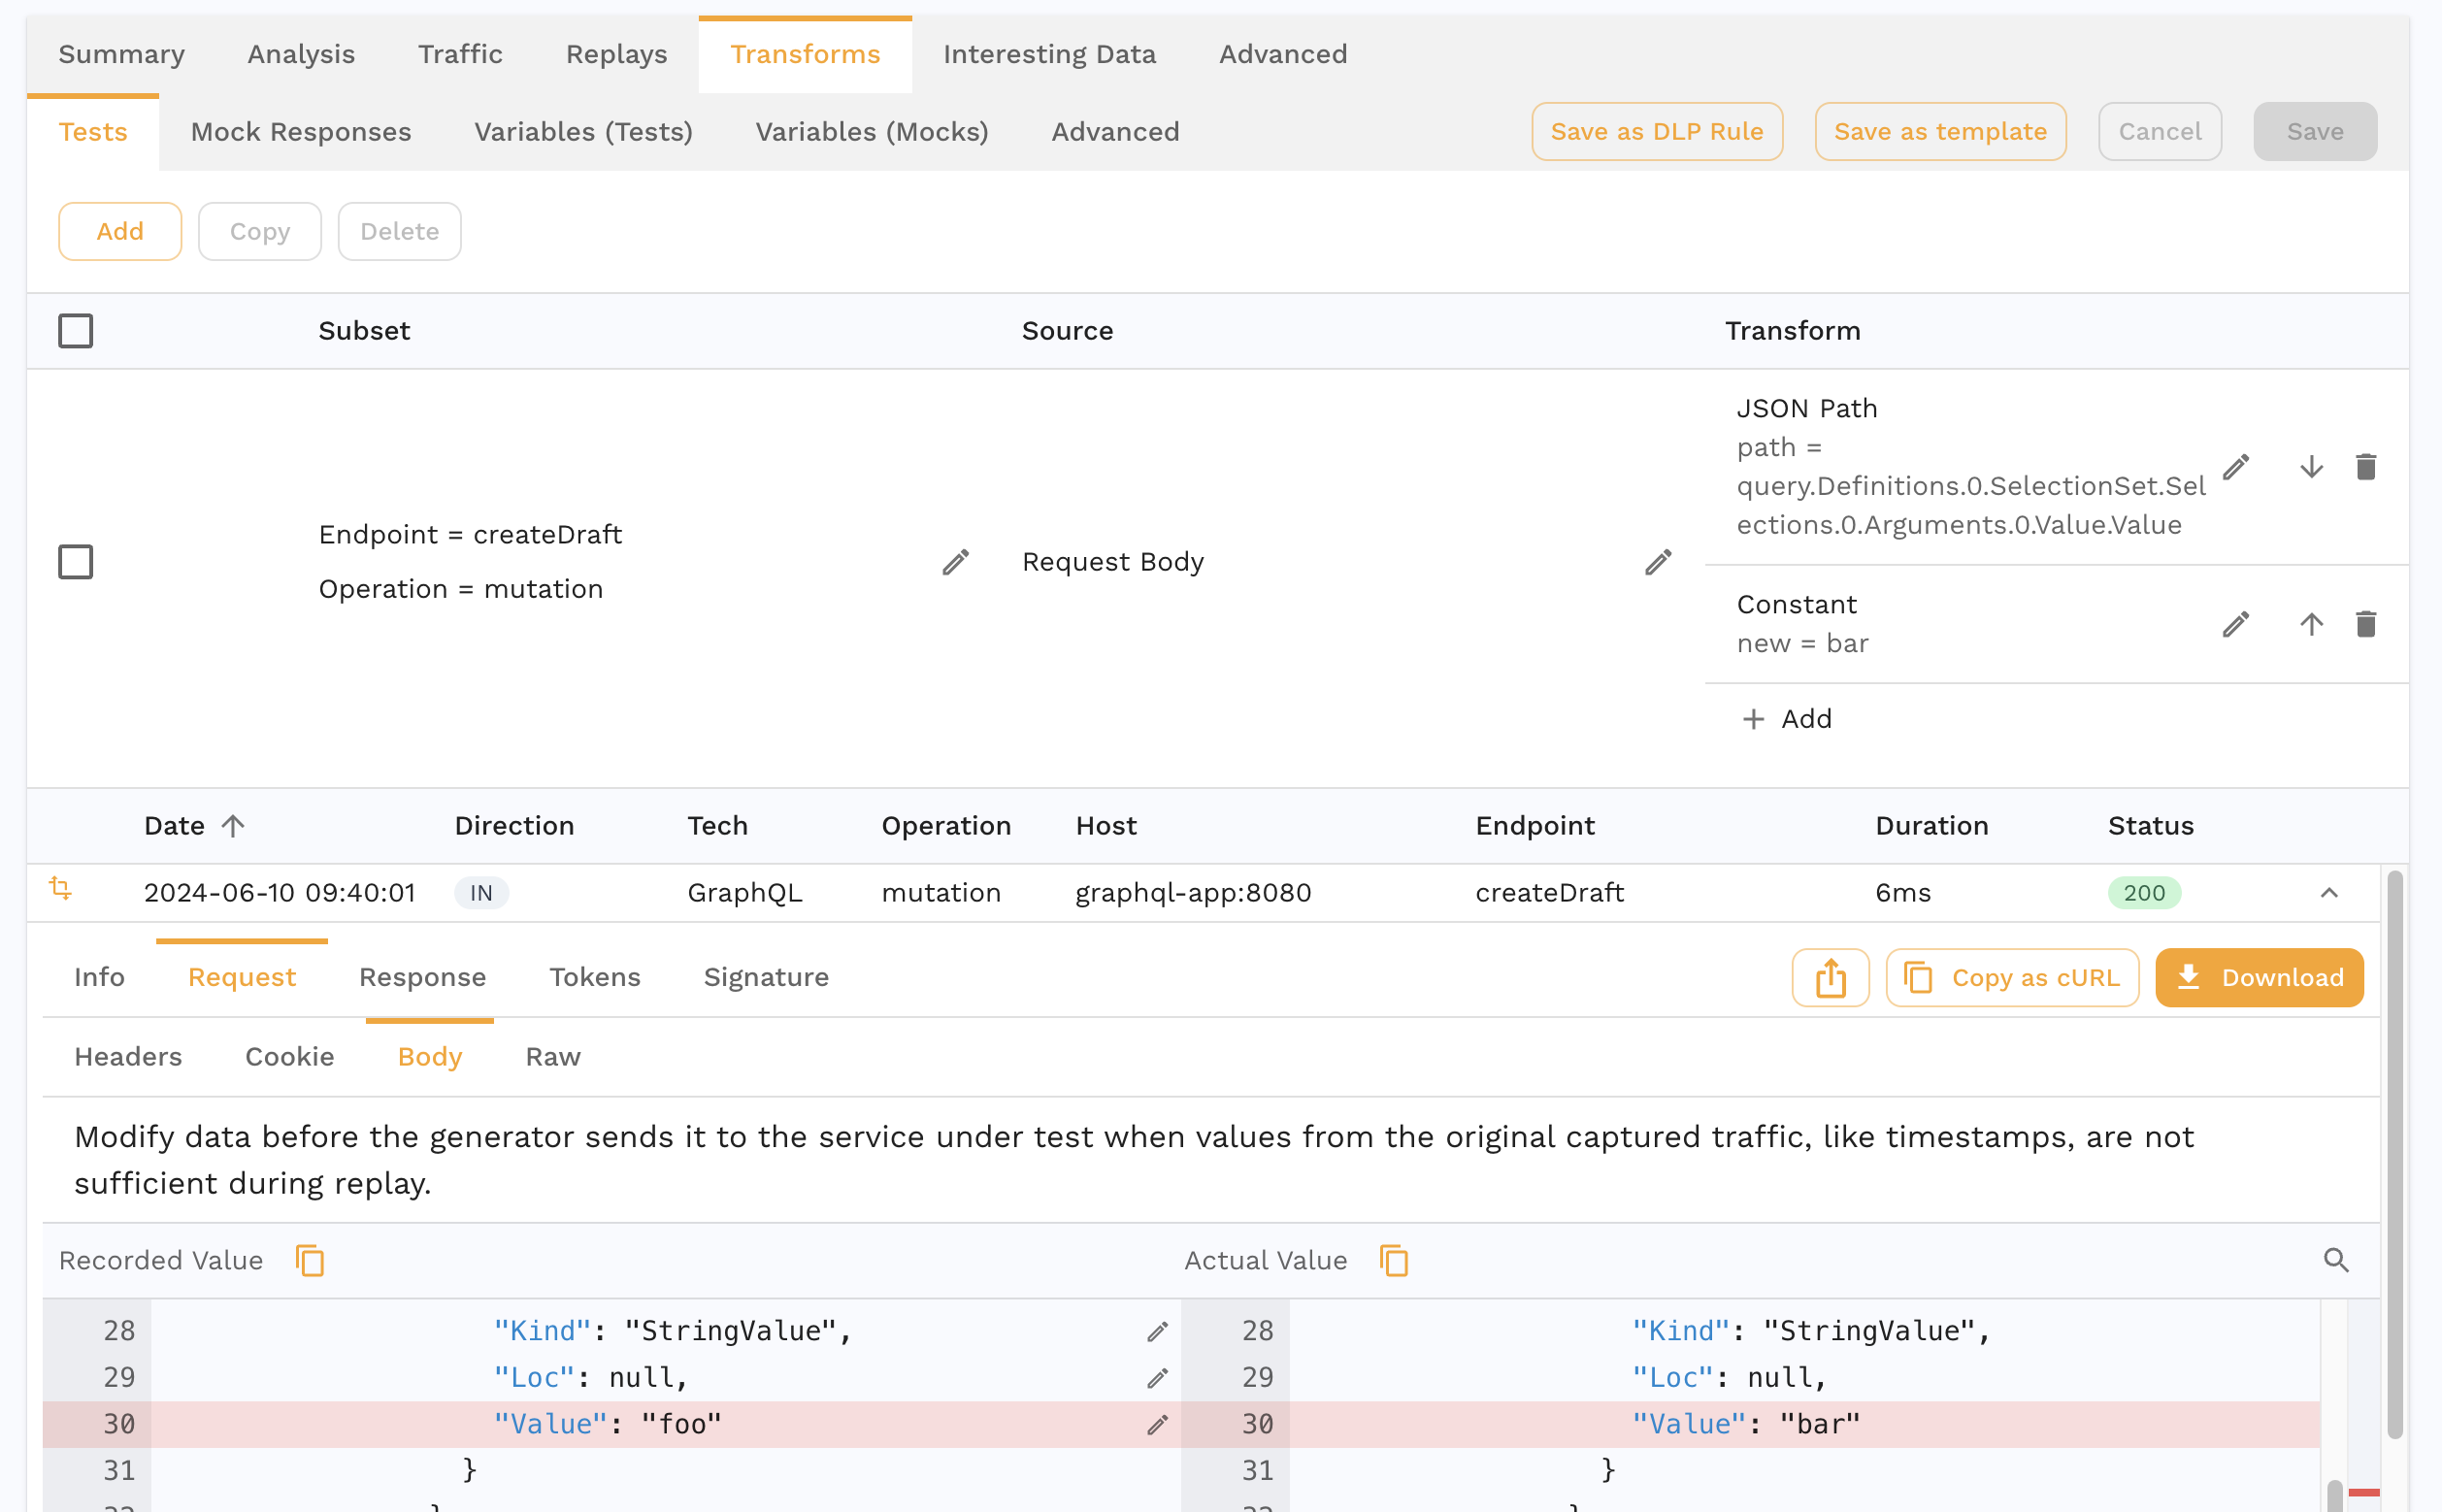Open the Variables (Tests) tab
The height and width of the screenshot is (1512, 2442).
[x=582, y=131]
